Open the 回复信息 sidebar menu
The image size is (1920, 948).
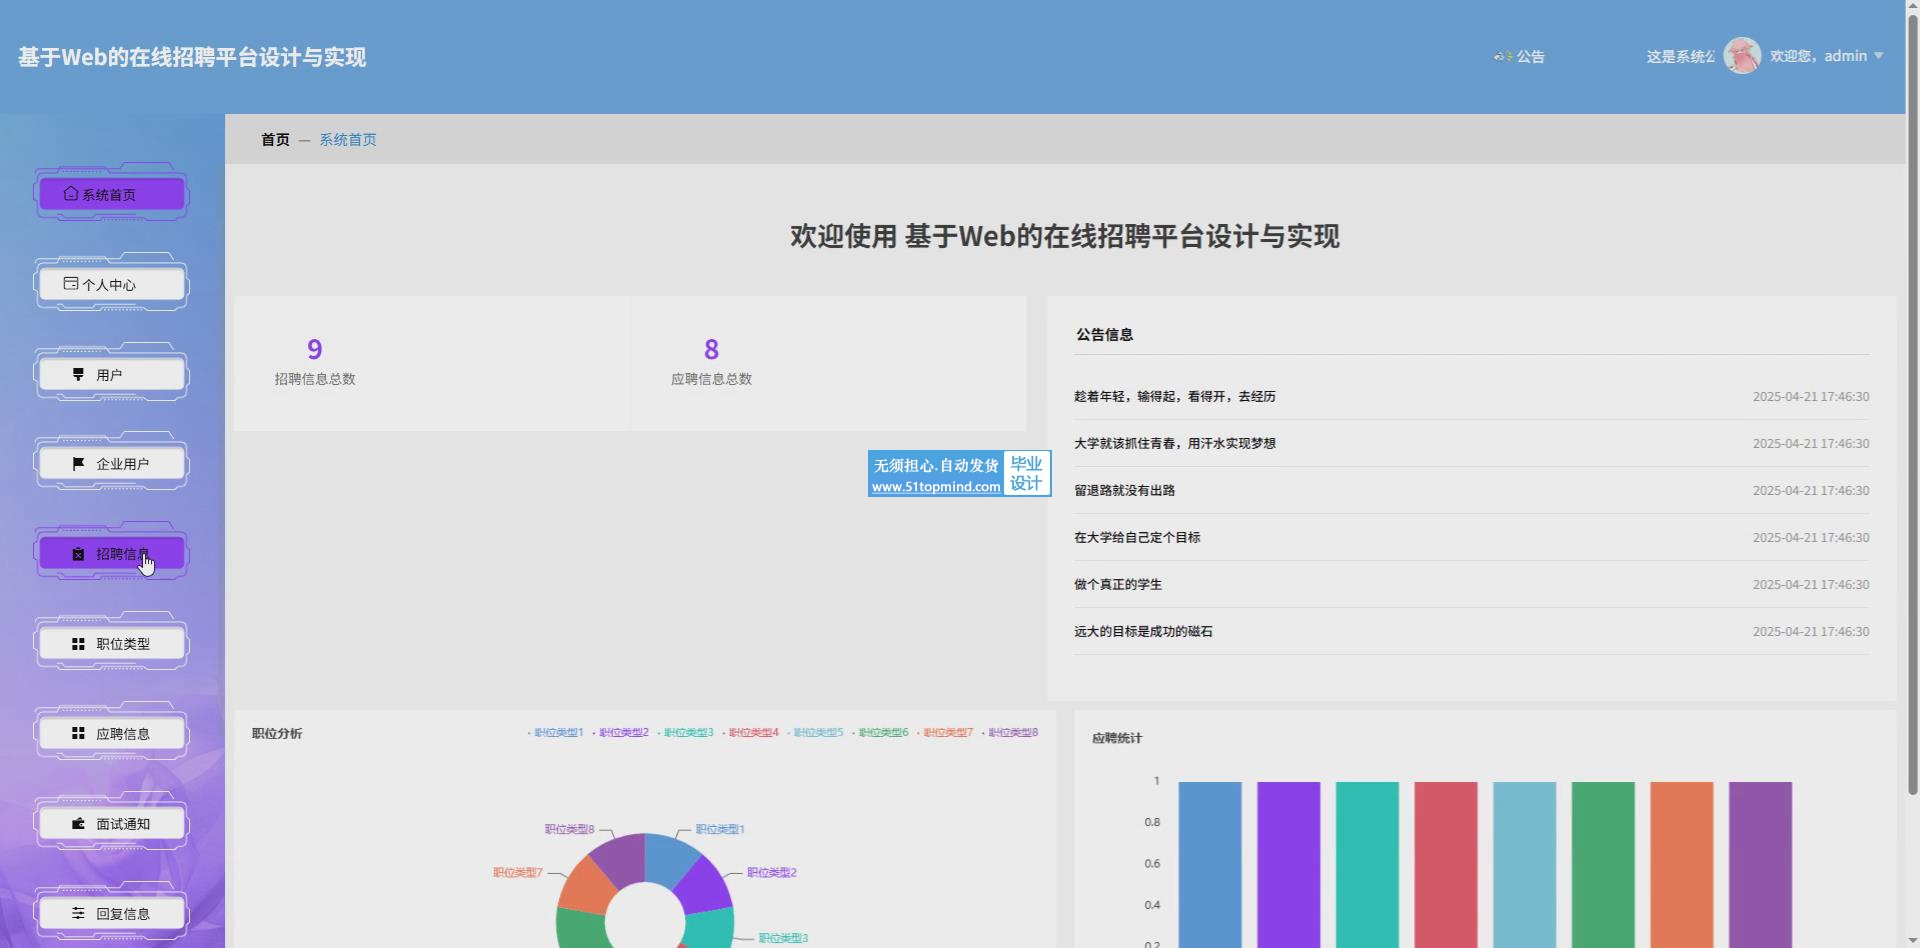[111, 914]
